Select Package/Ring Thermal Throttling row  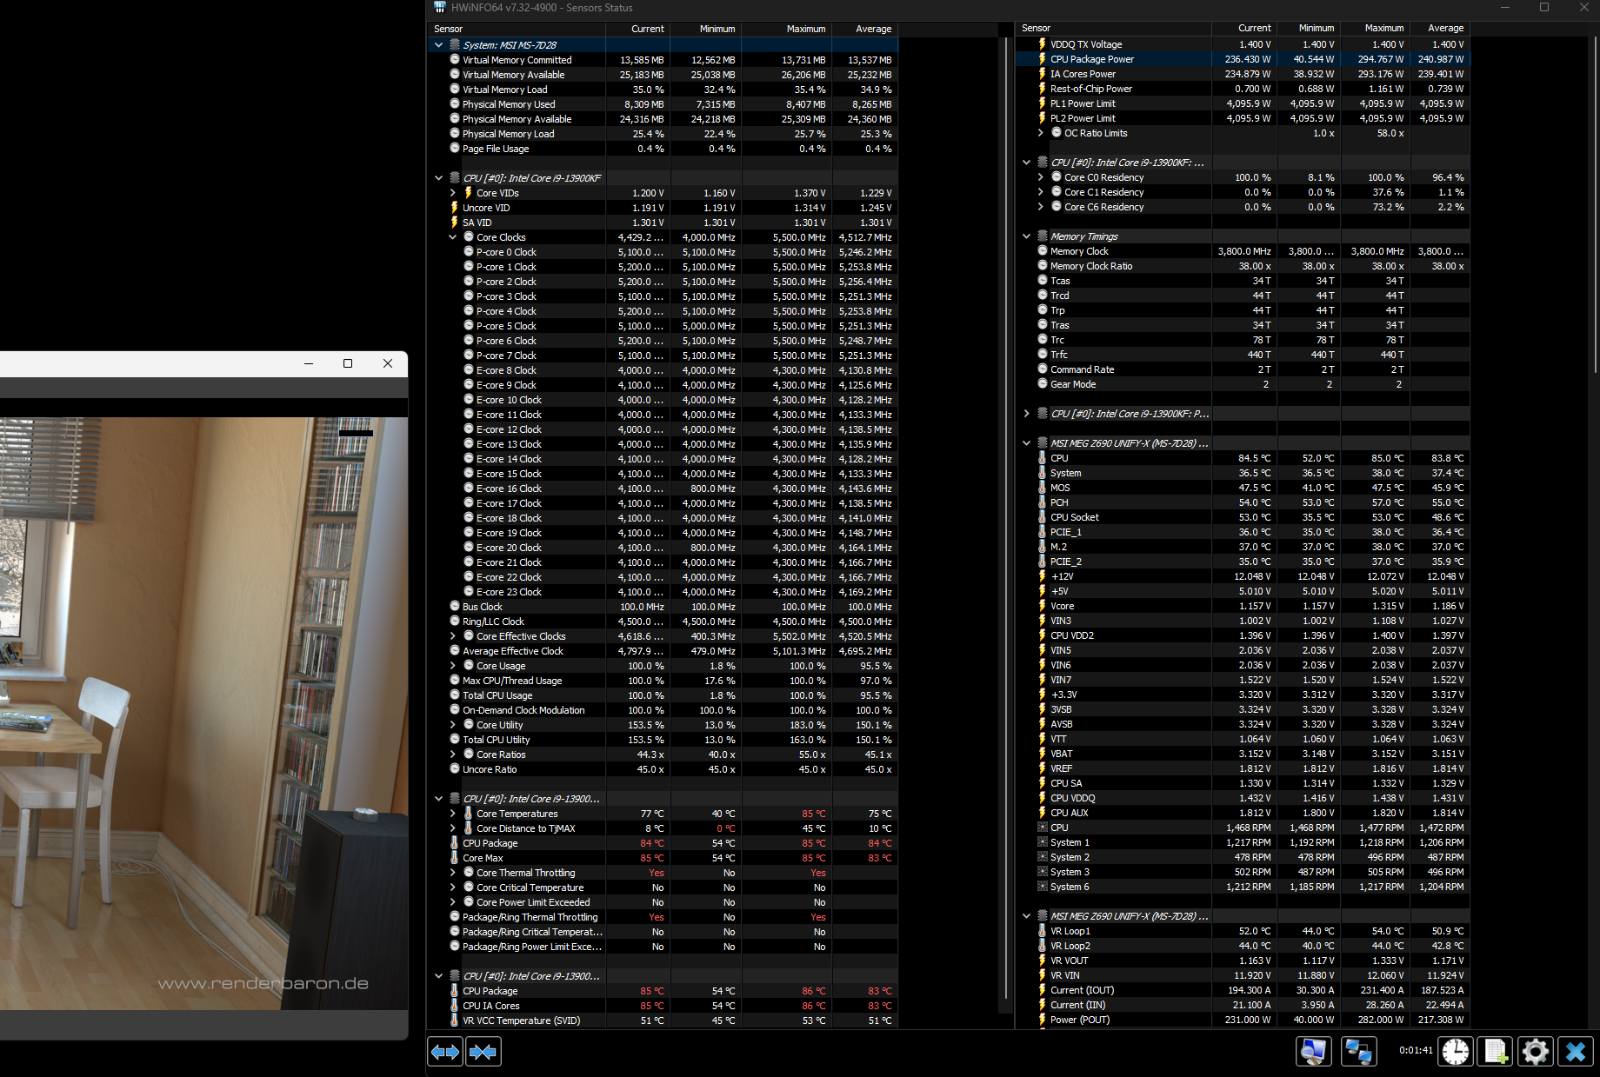(665, 917)
